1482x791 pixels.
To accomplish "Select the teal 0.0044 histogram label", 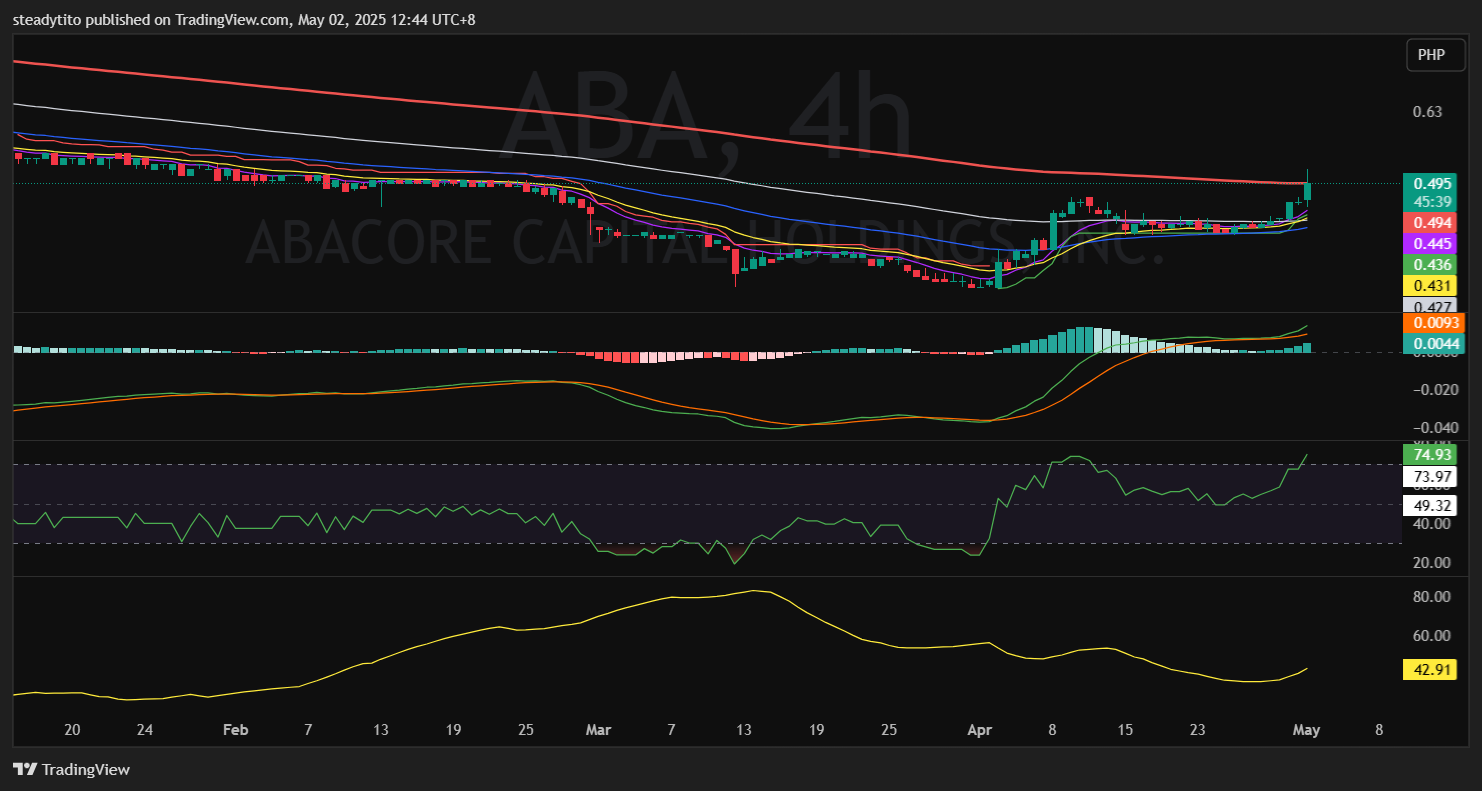I will coord(1433,344).
